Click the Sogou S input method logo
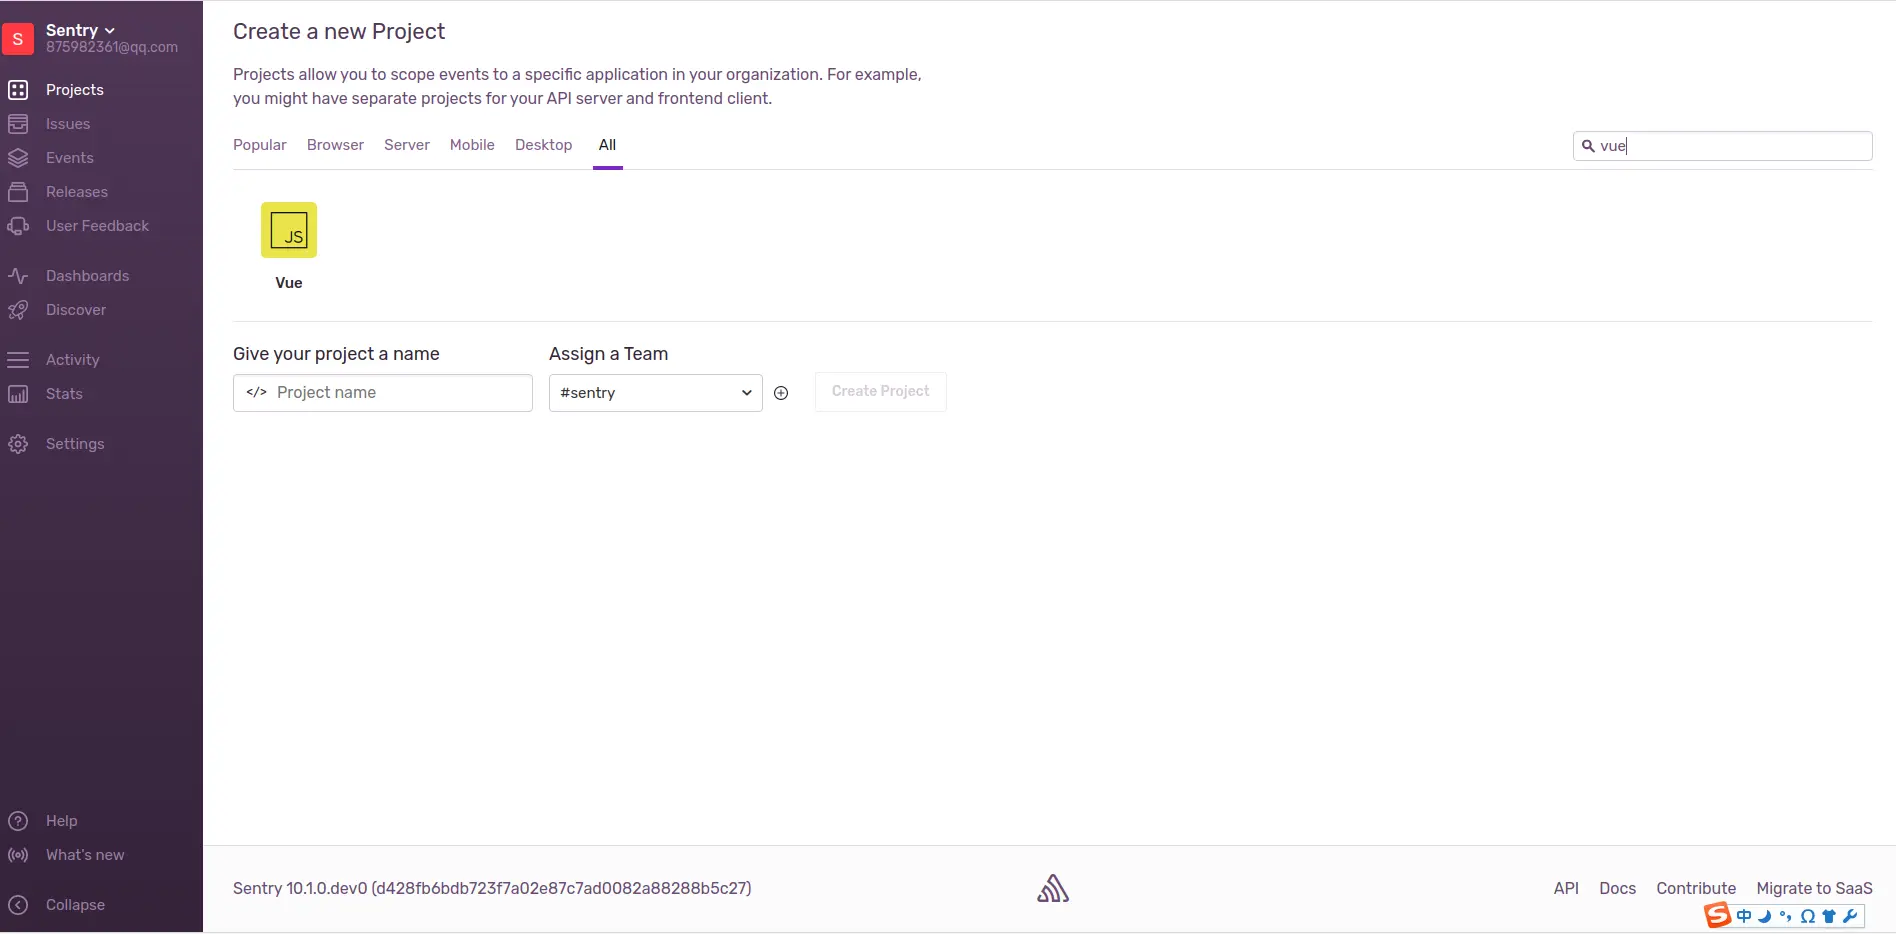1896x934 pixels. (x=1717, y=915)
